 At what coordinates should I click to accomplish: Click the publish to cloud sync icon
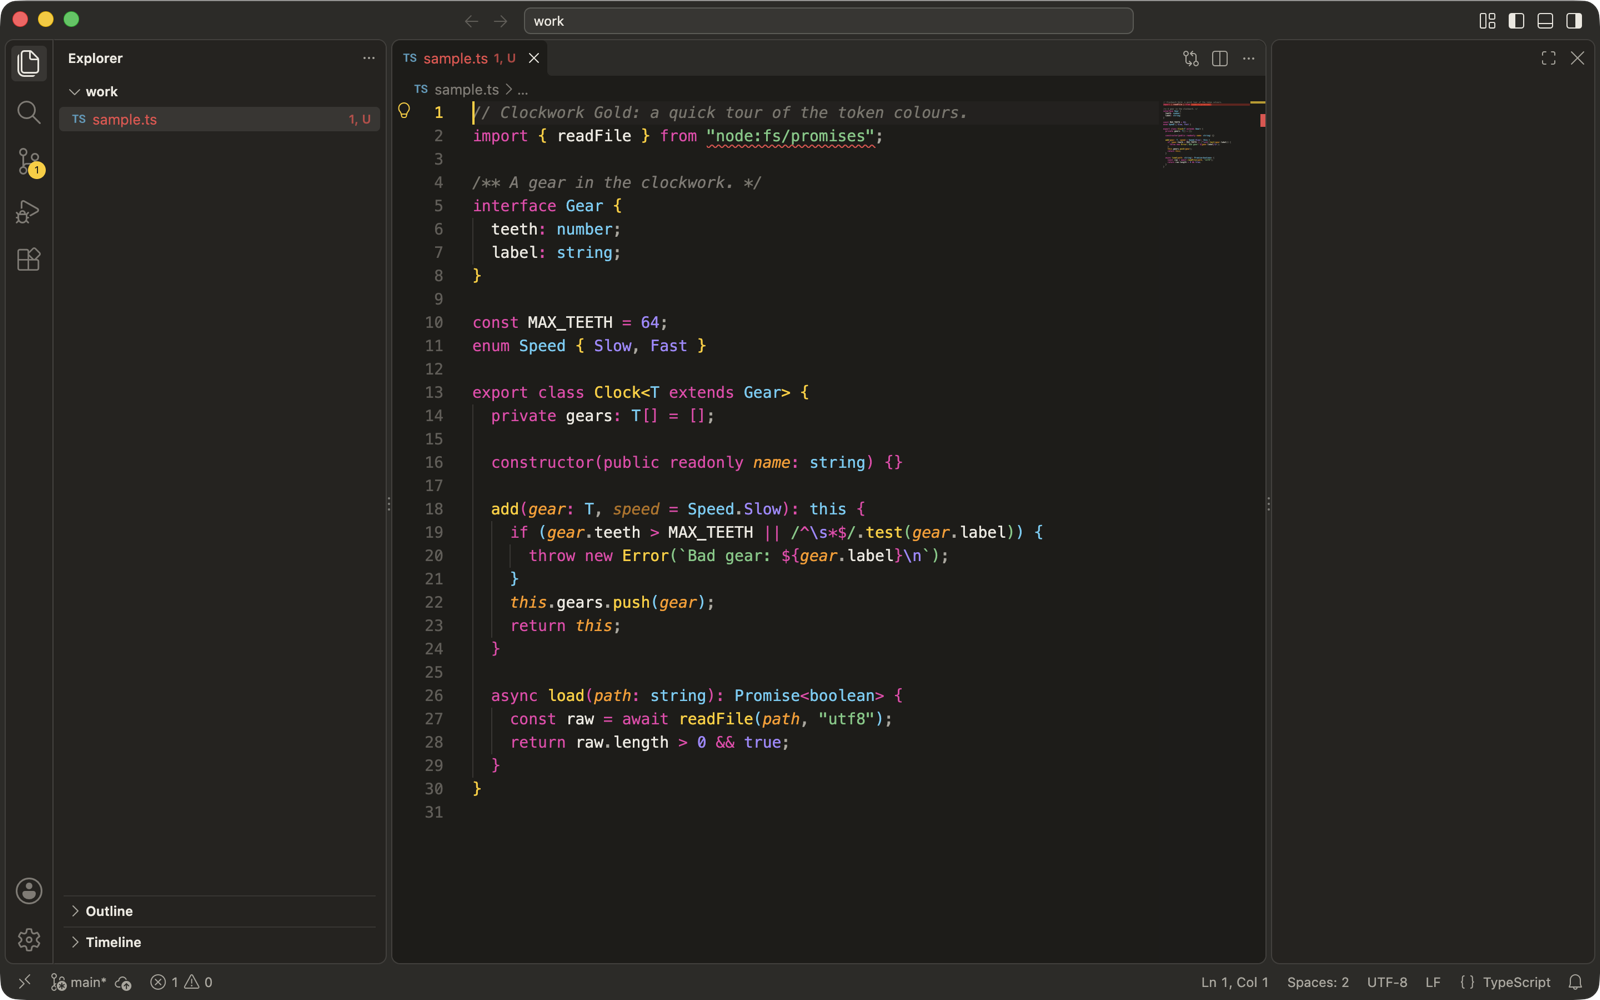coord(123,982)
